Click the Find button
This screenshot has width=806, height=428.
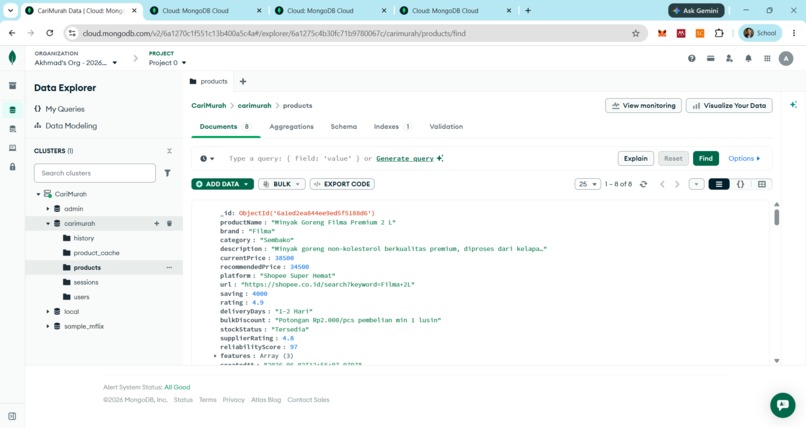pyautogui.click(x=706, y=158)
